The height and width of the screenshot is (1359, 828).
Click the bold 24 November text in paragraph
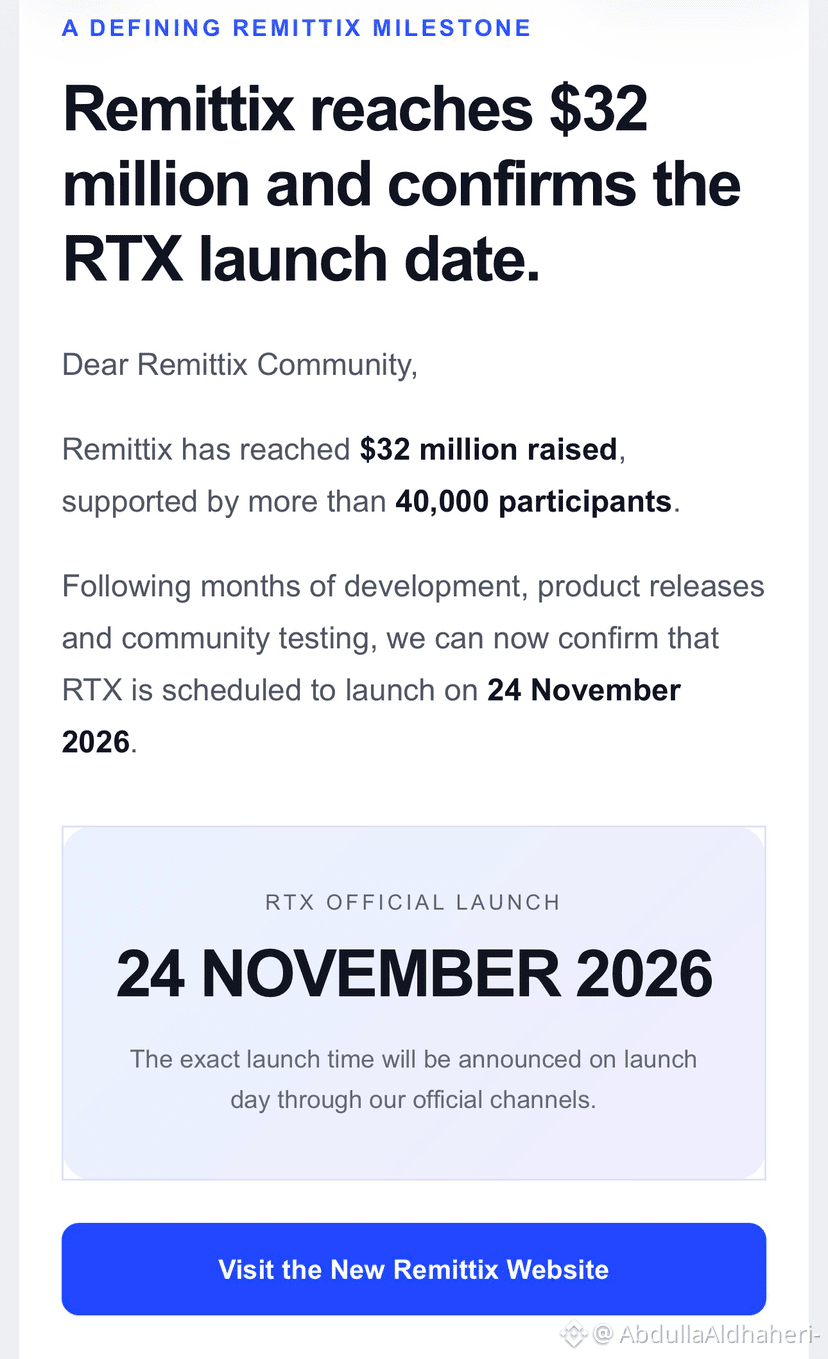pos(584,690)
